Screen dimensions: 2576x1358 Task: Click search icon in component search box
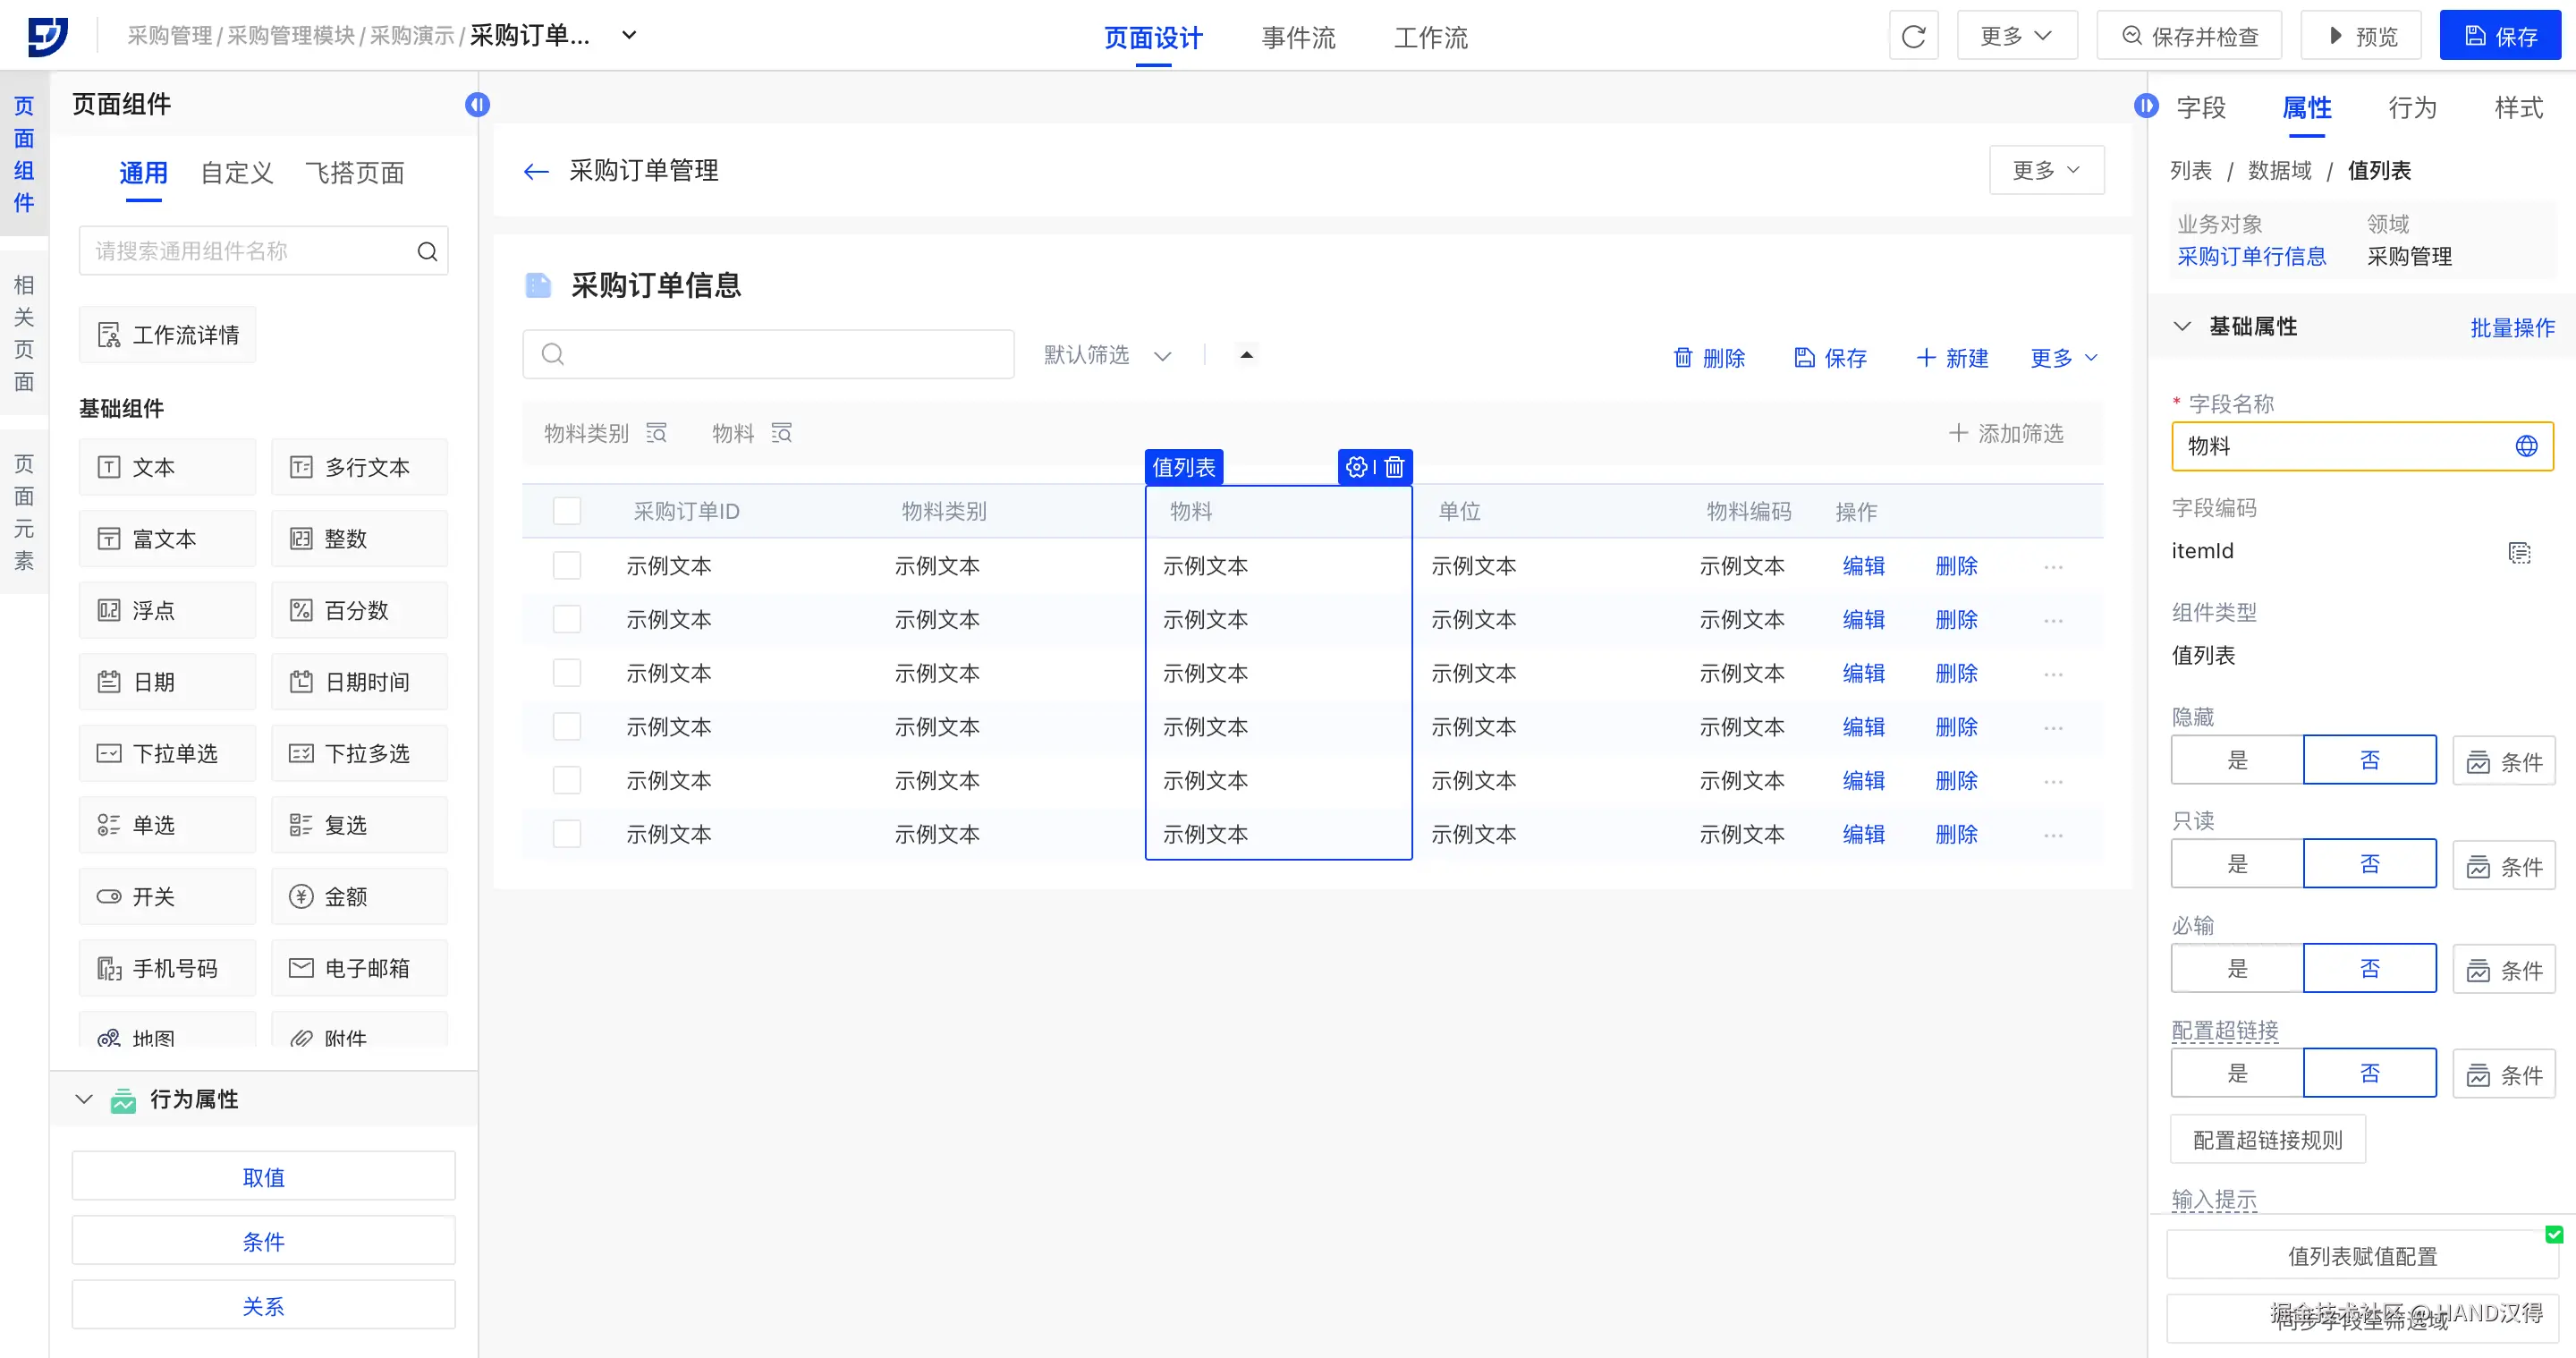(x=427, y=251)
